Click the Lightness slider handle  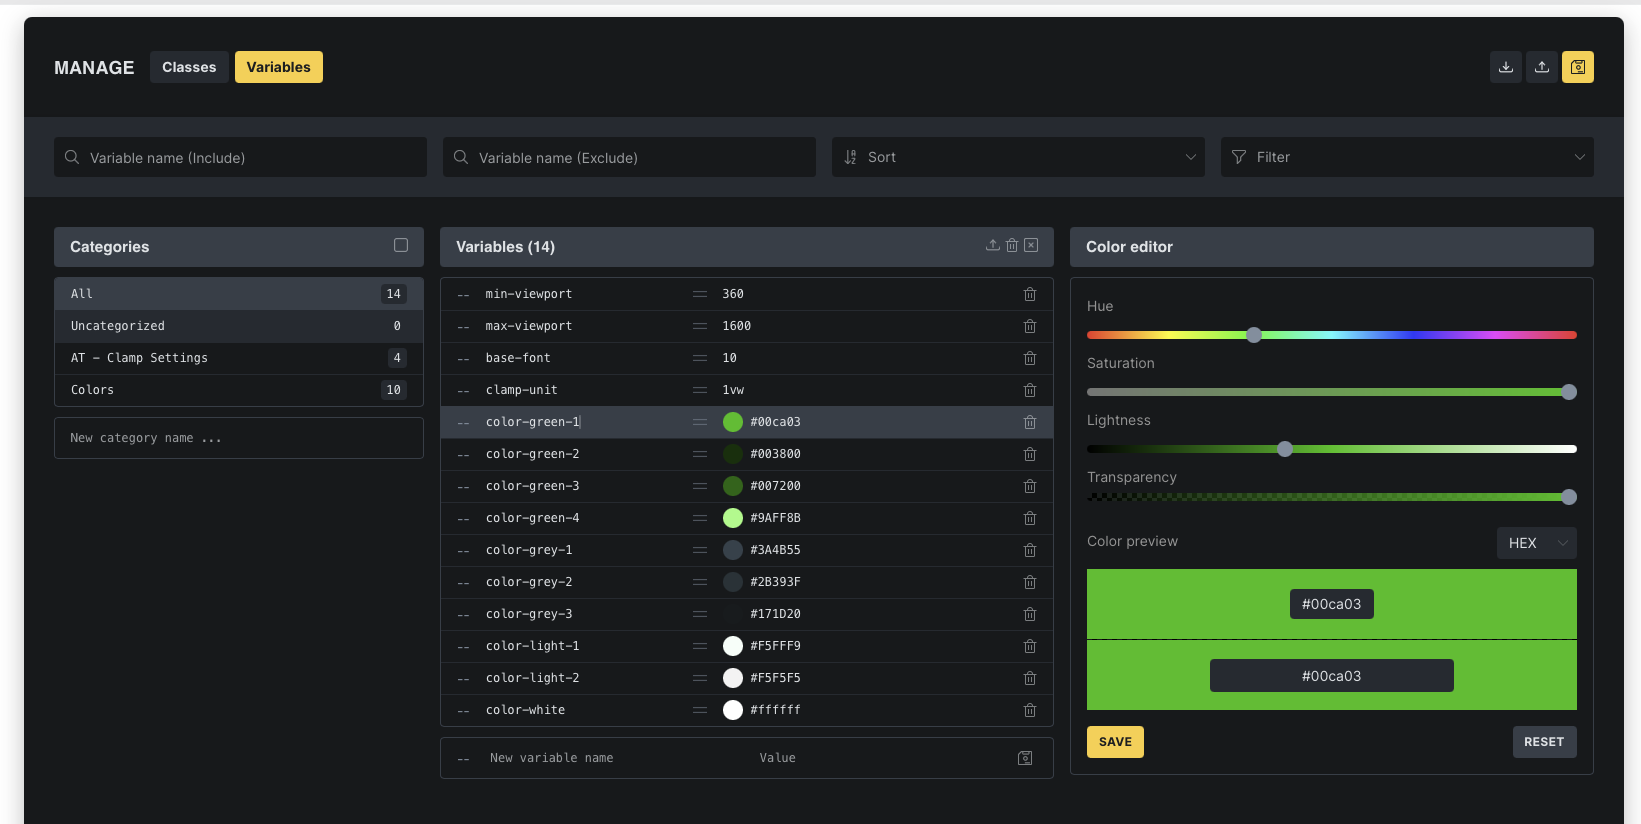[x=1285, y=449]
